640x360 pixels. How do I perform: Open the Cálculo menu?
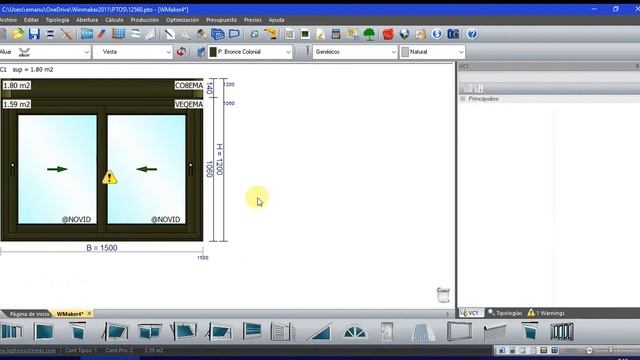(x=114, y=20)
